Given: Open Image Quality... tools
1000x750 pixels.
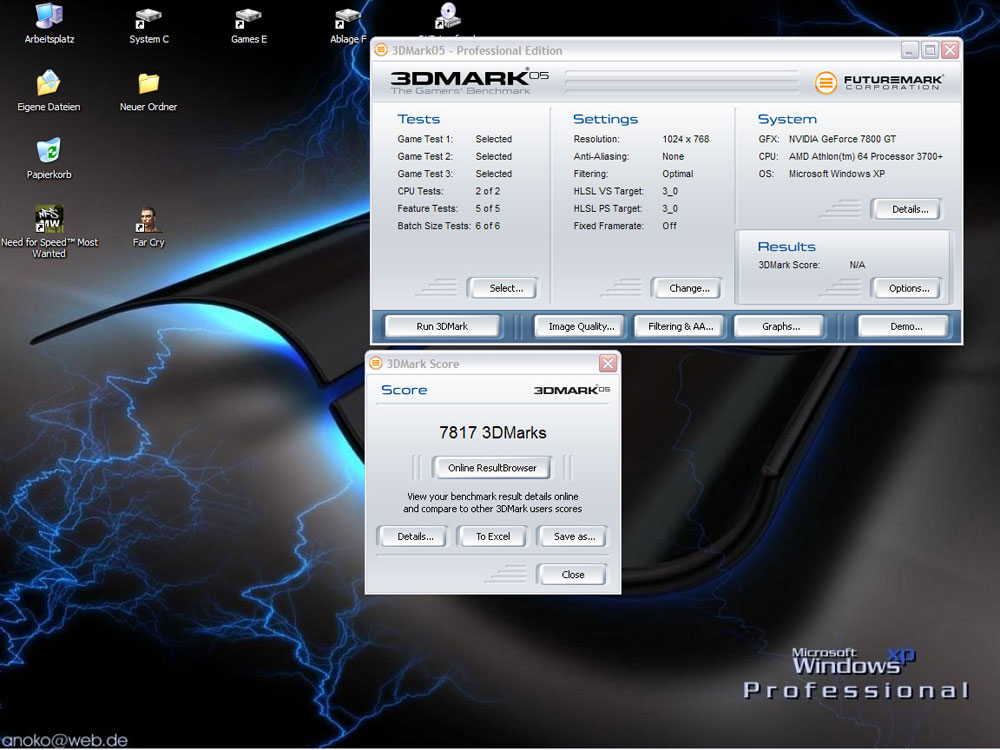Looking at the screenshot, I should (x=580, y=327).
